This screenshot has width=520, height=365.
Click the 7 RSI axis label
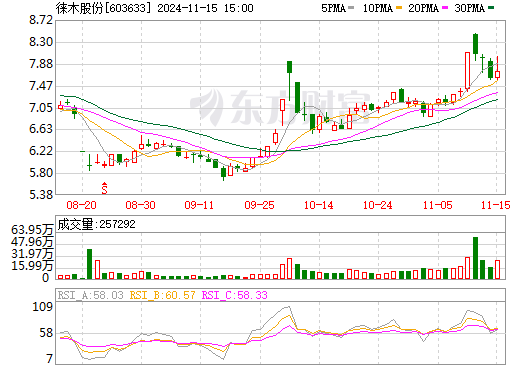[50, 359]
